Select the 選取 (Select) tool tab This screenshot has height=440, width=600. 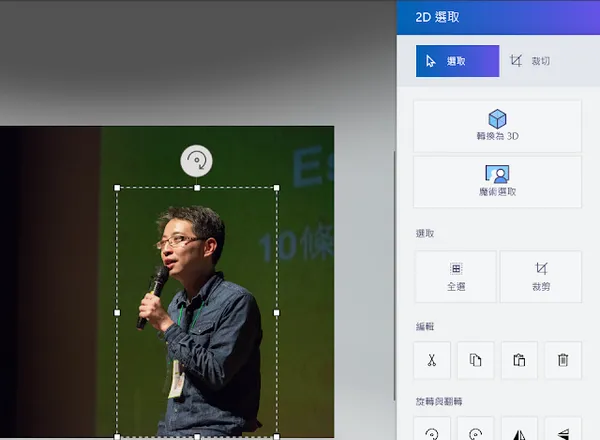[x=456, y=61]
